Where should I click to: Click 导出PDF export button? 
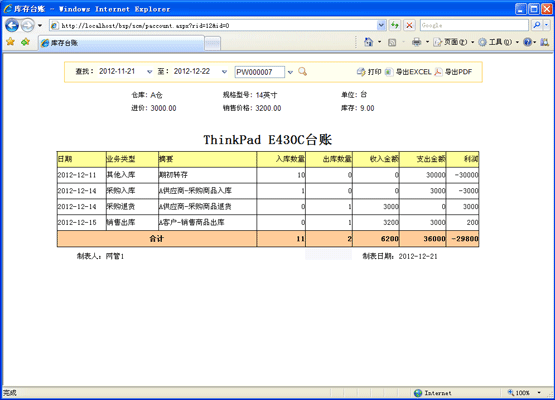pos(453,72)
